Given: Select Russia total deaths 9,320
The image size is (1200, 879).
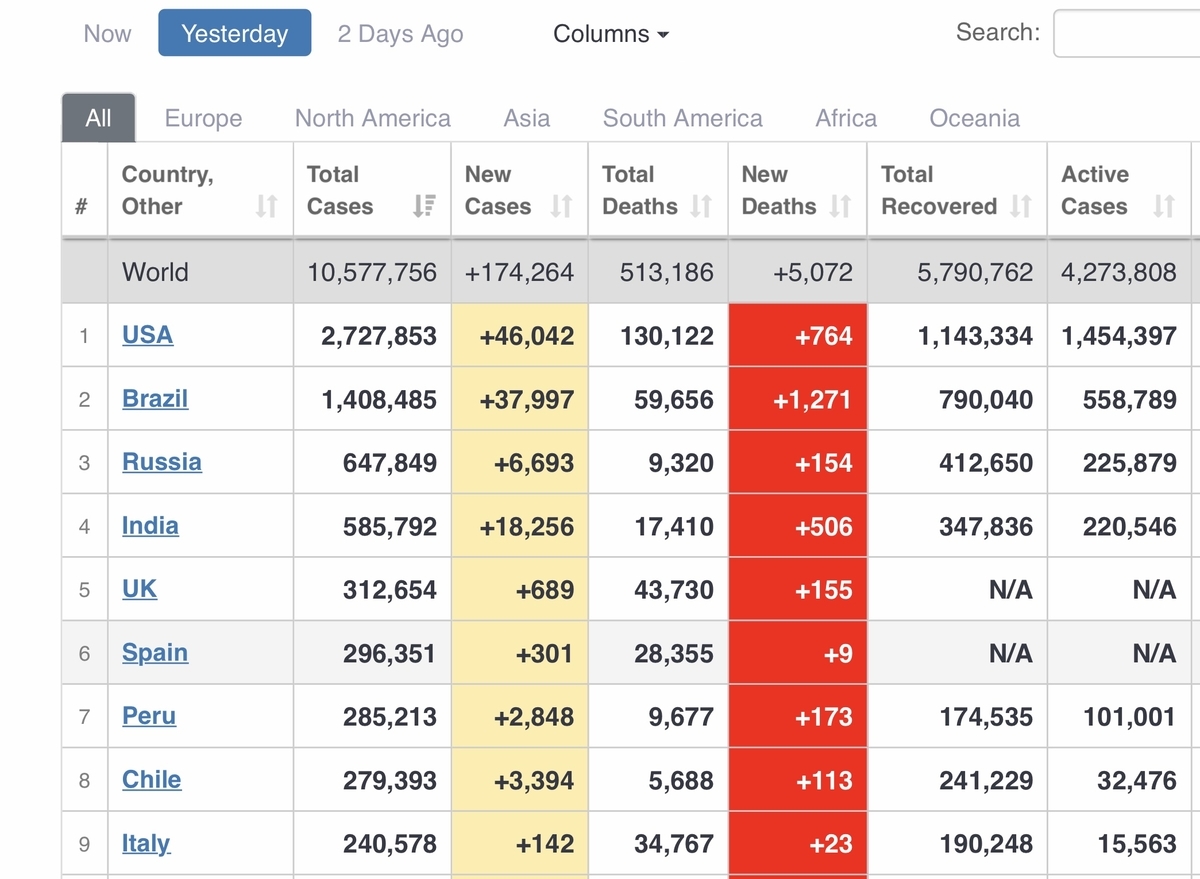Looking at the screenshot, I should coord(681,463).
